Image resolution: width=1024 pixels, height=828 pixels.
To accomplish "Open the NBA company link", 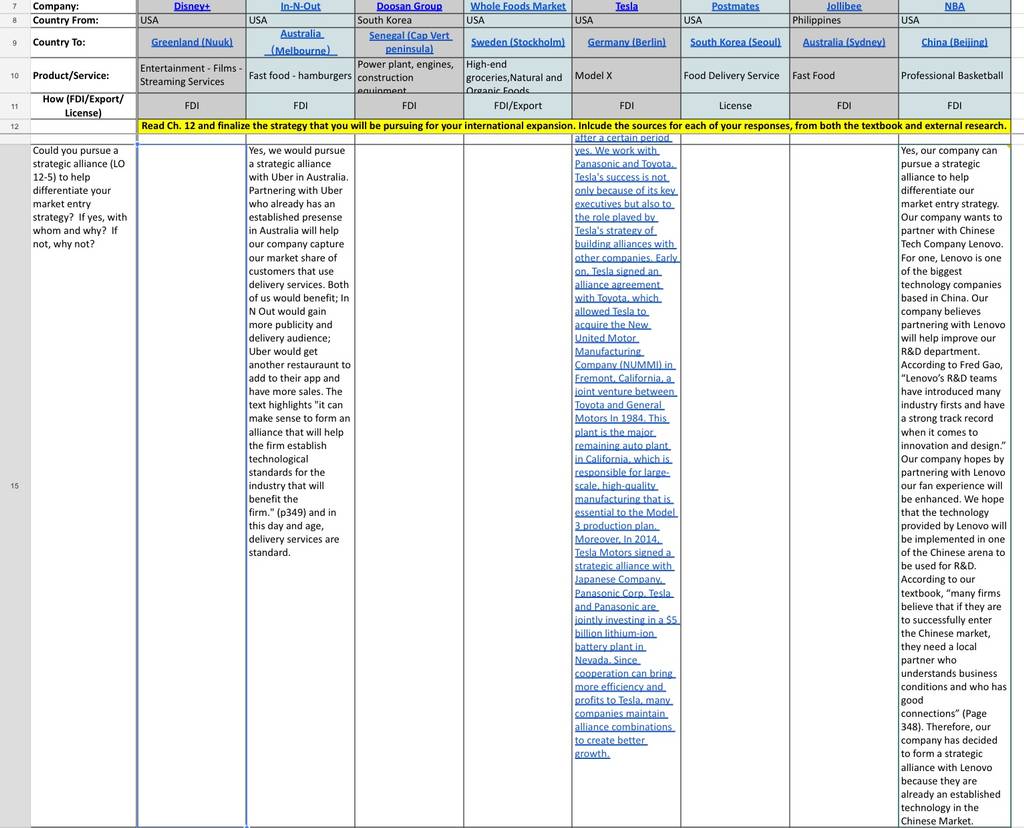I will 954,6.
